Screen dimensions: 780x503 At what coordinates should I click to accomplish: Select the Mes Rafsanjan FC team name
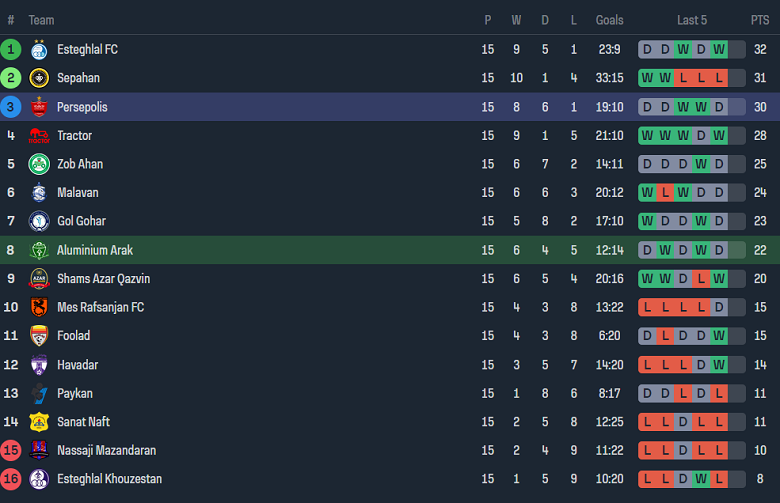(x=100, y=307)
